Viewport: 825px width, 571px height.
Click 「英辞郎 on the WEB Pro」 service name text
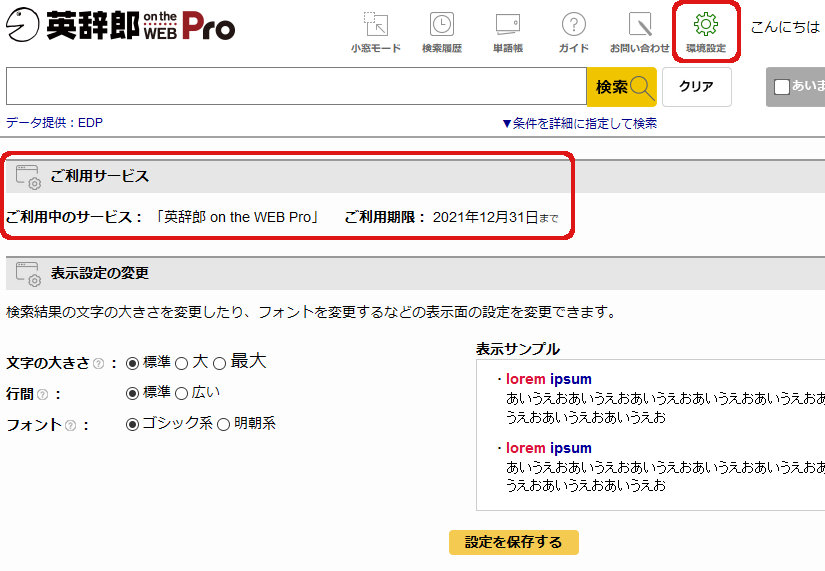(237, 217)
